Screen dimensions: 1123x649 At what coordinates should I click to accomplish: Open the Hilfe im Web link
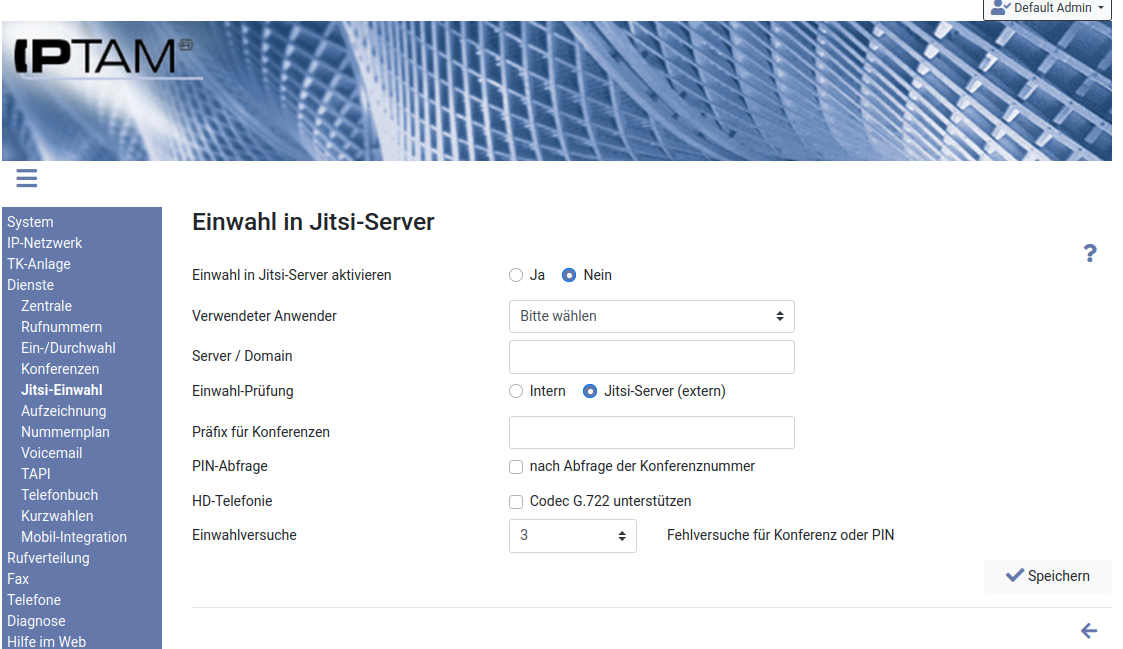(x=46, y=641)
